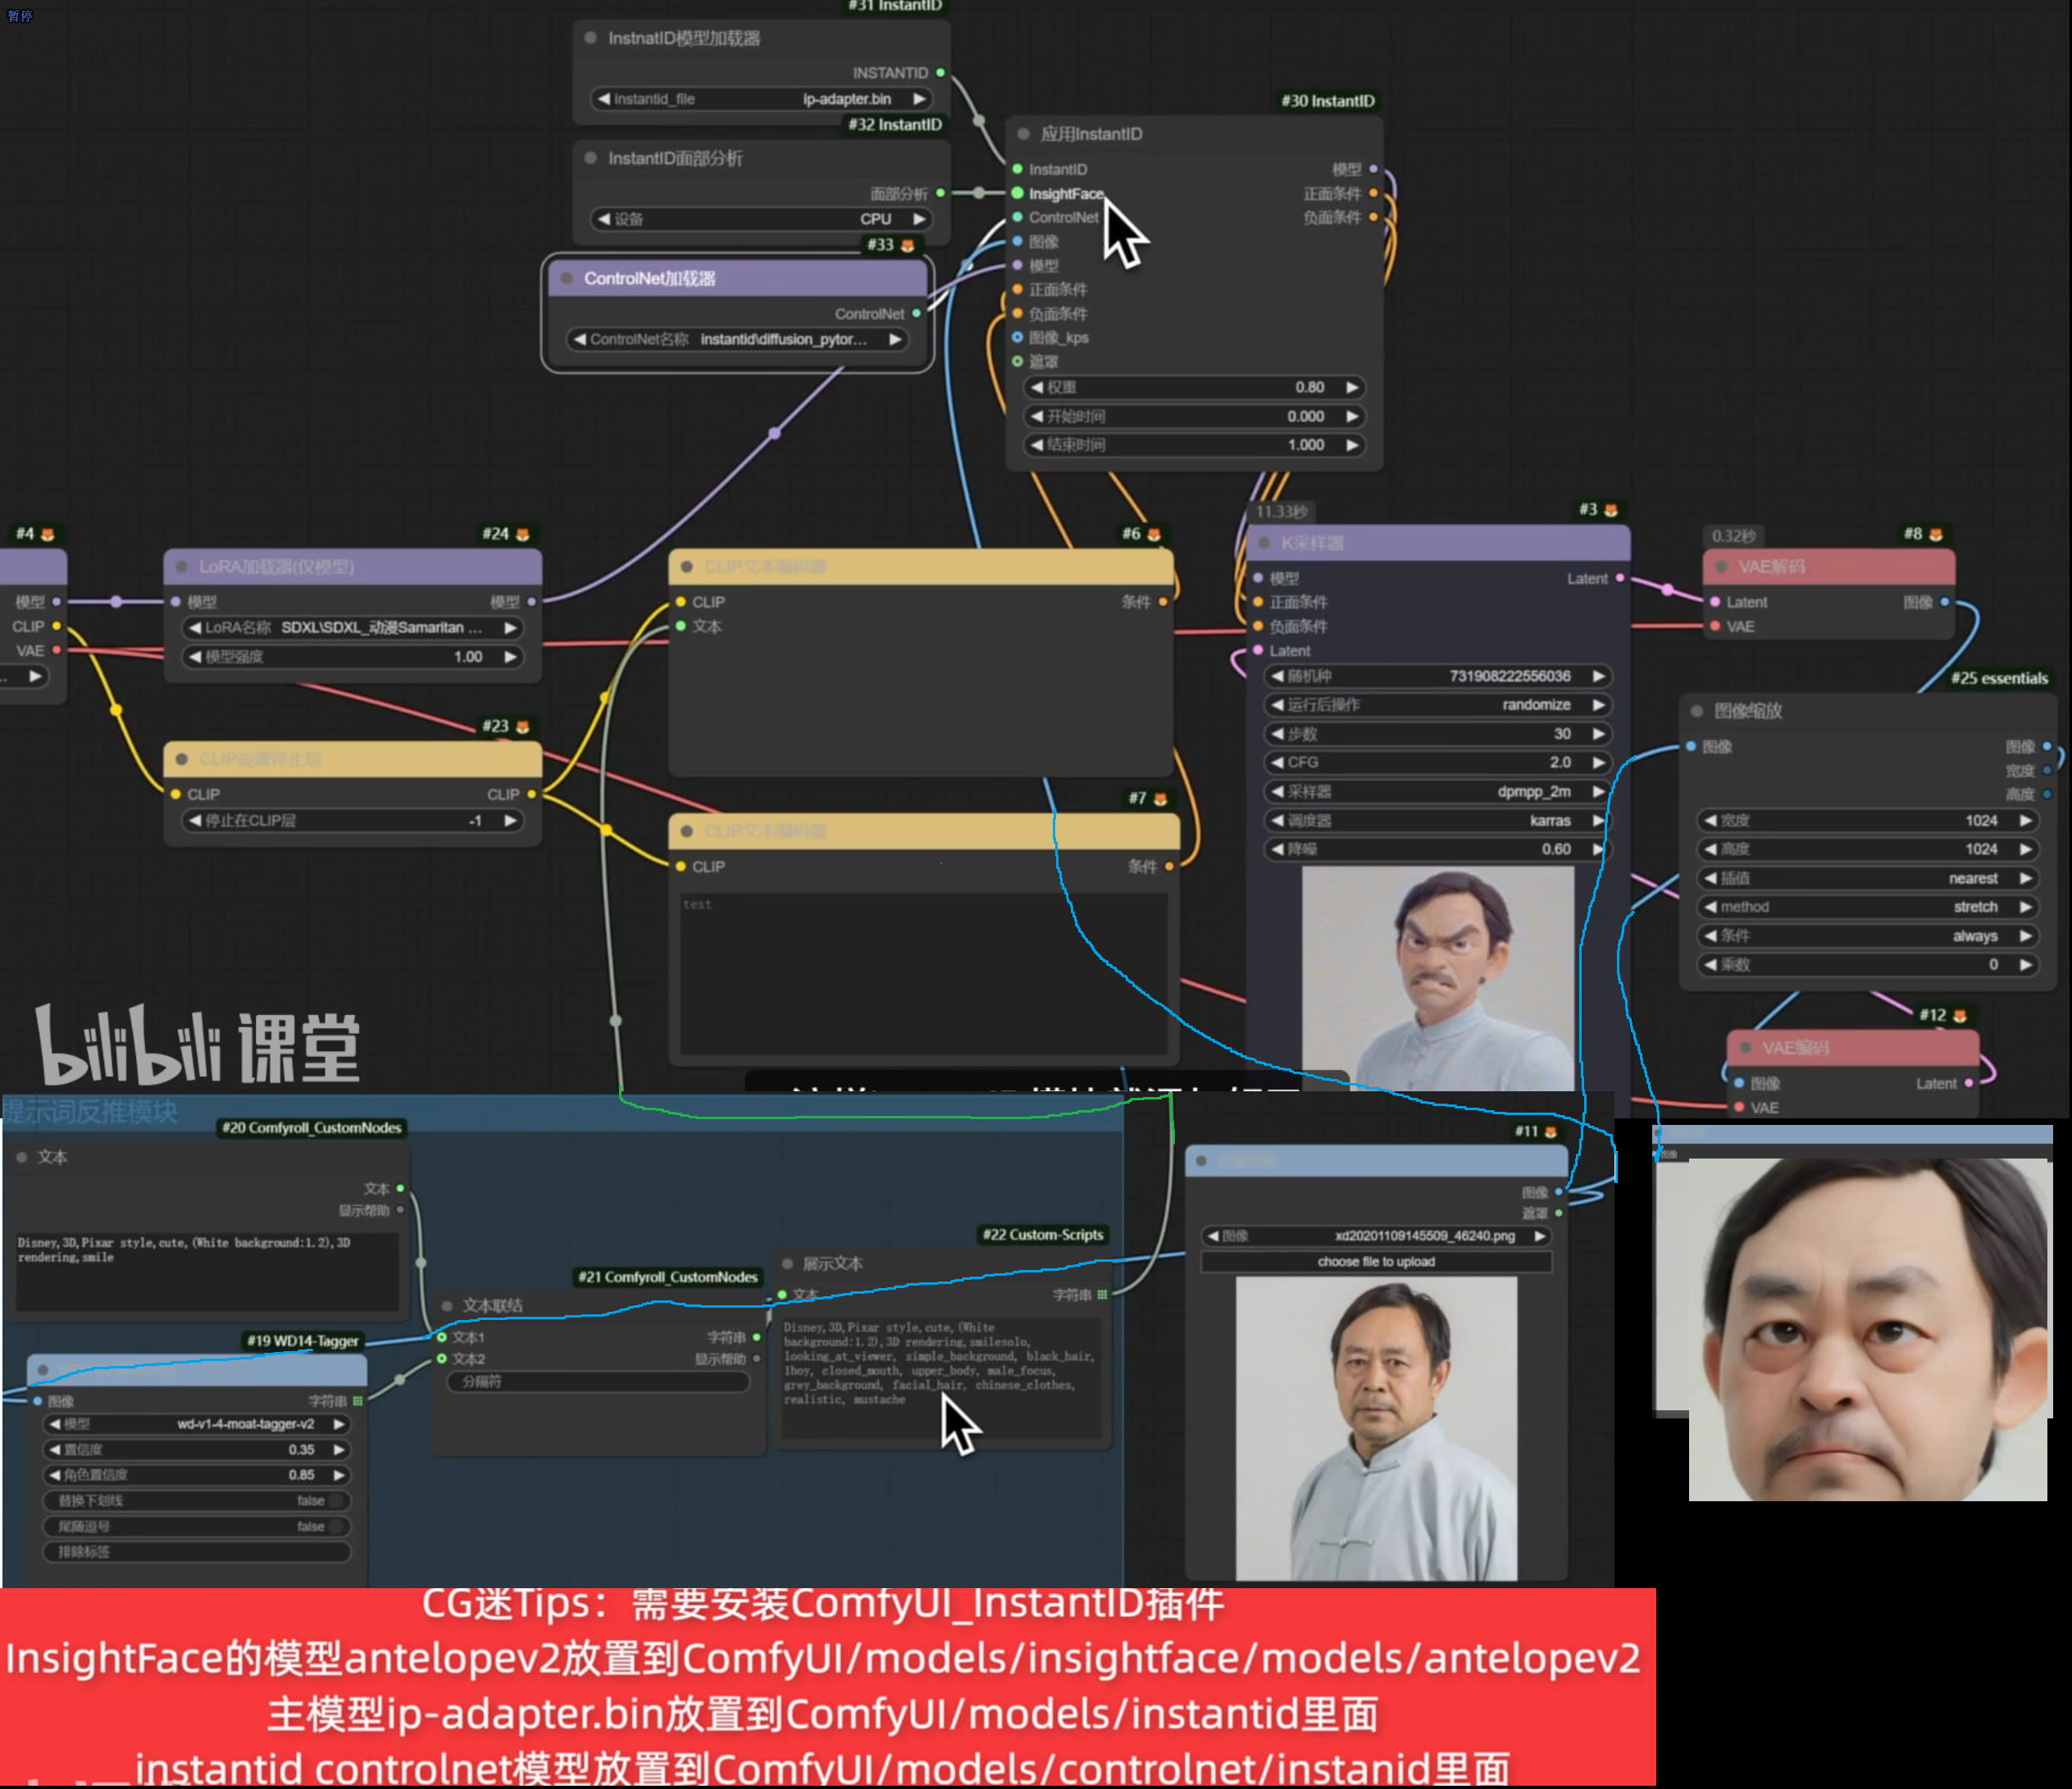This screenshot has height=1789, width=2072.
Task: Toggle the 尾随逗号 switch
Action: tap(336, 1527)
